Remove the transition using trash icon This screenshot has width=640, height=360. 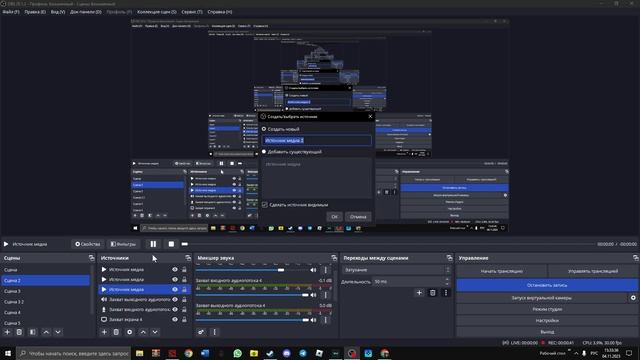pyautogui.click(x=433, y=293)
